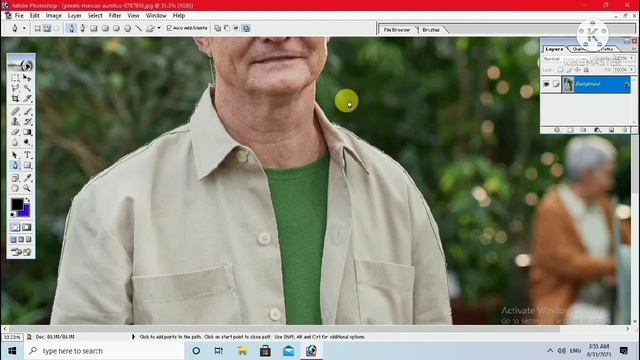Select the Hand tool
This screenshot has height=360, width=640.
[16, 188]
